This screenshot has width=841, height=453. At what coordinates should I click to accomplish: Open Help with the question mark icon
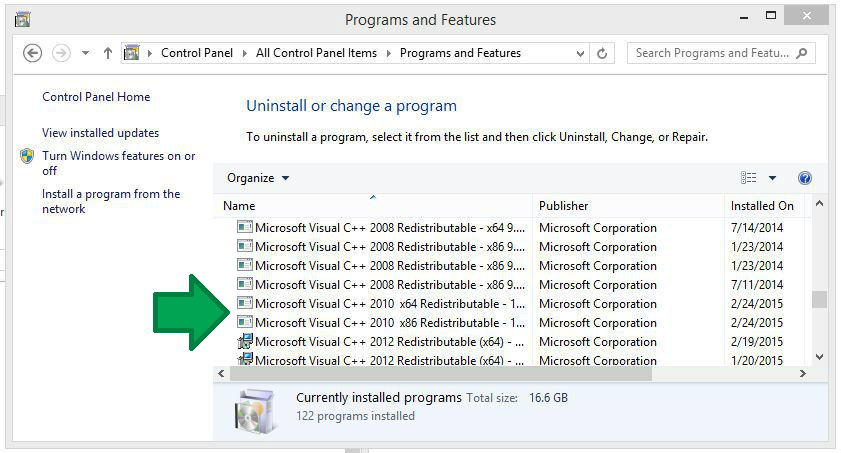(805, 178)
